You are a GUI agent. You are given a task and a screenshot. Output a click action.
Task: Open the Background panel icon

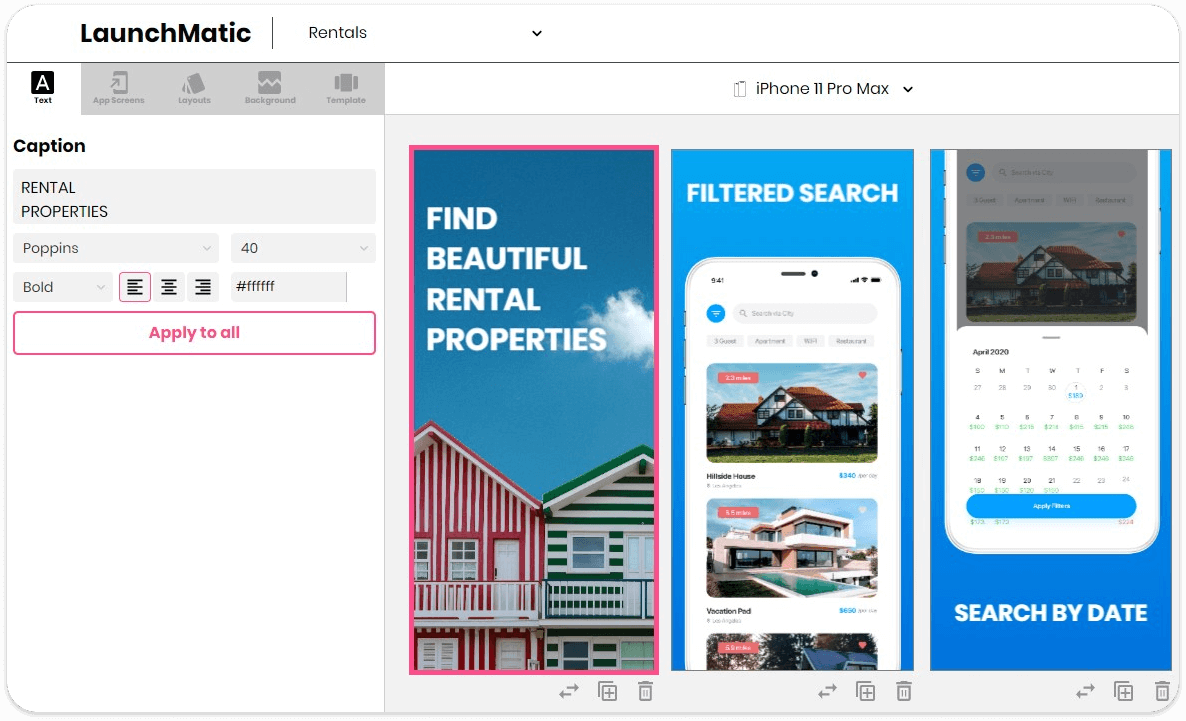click(270, 86)
